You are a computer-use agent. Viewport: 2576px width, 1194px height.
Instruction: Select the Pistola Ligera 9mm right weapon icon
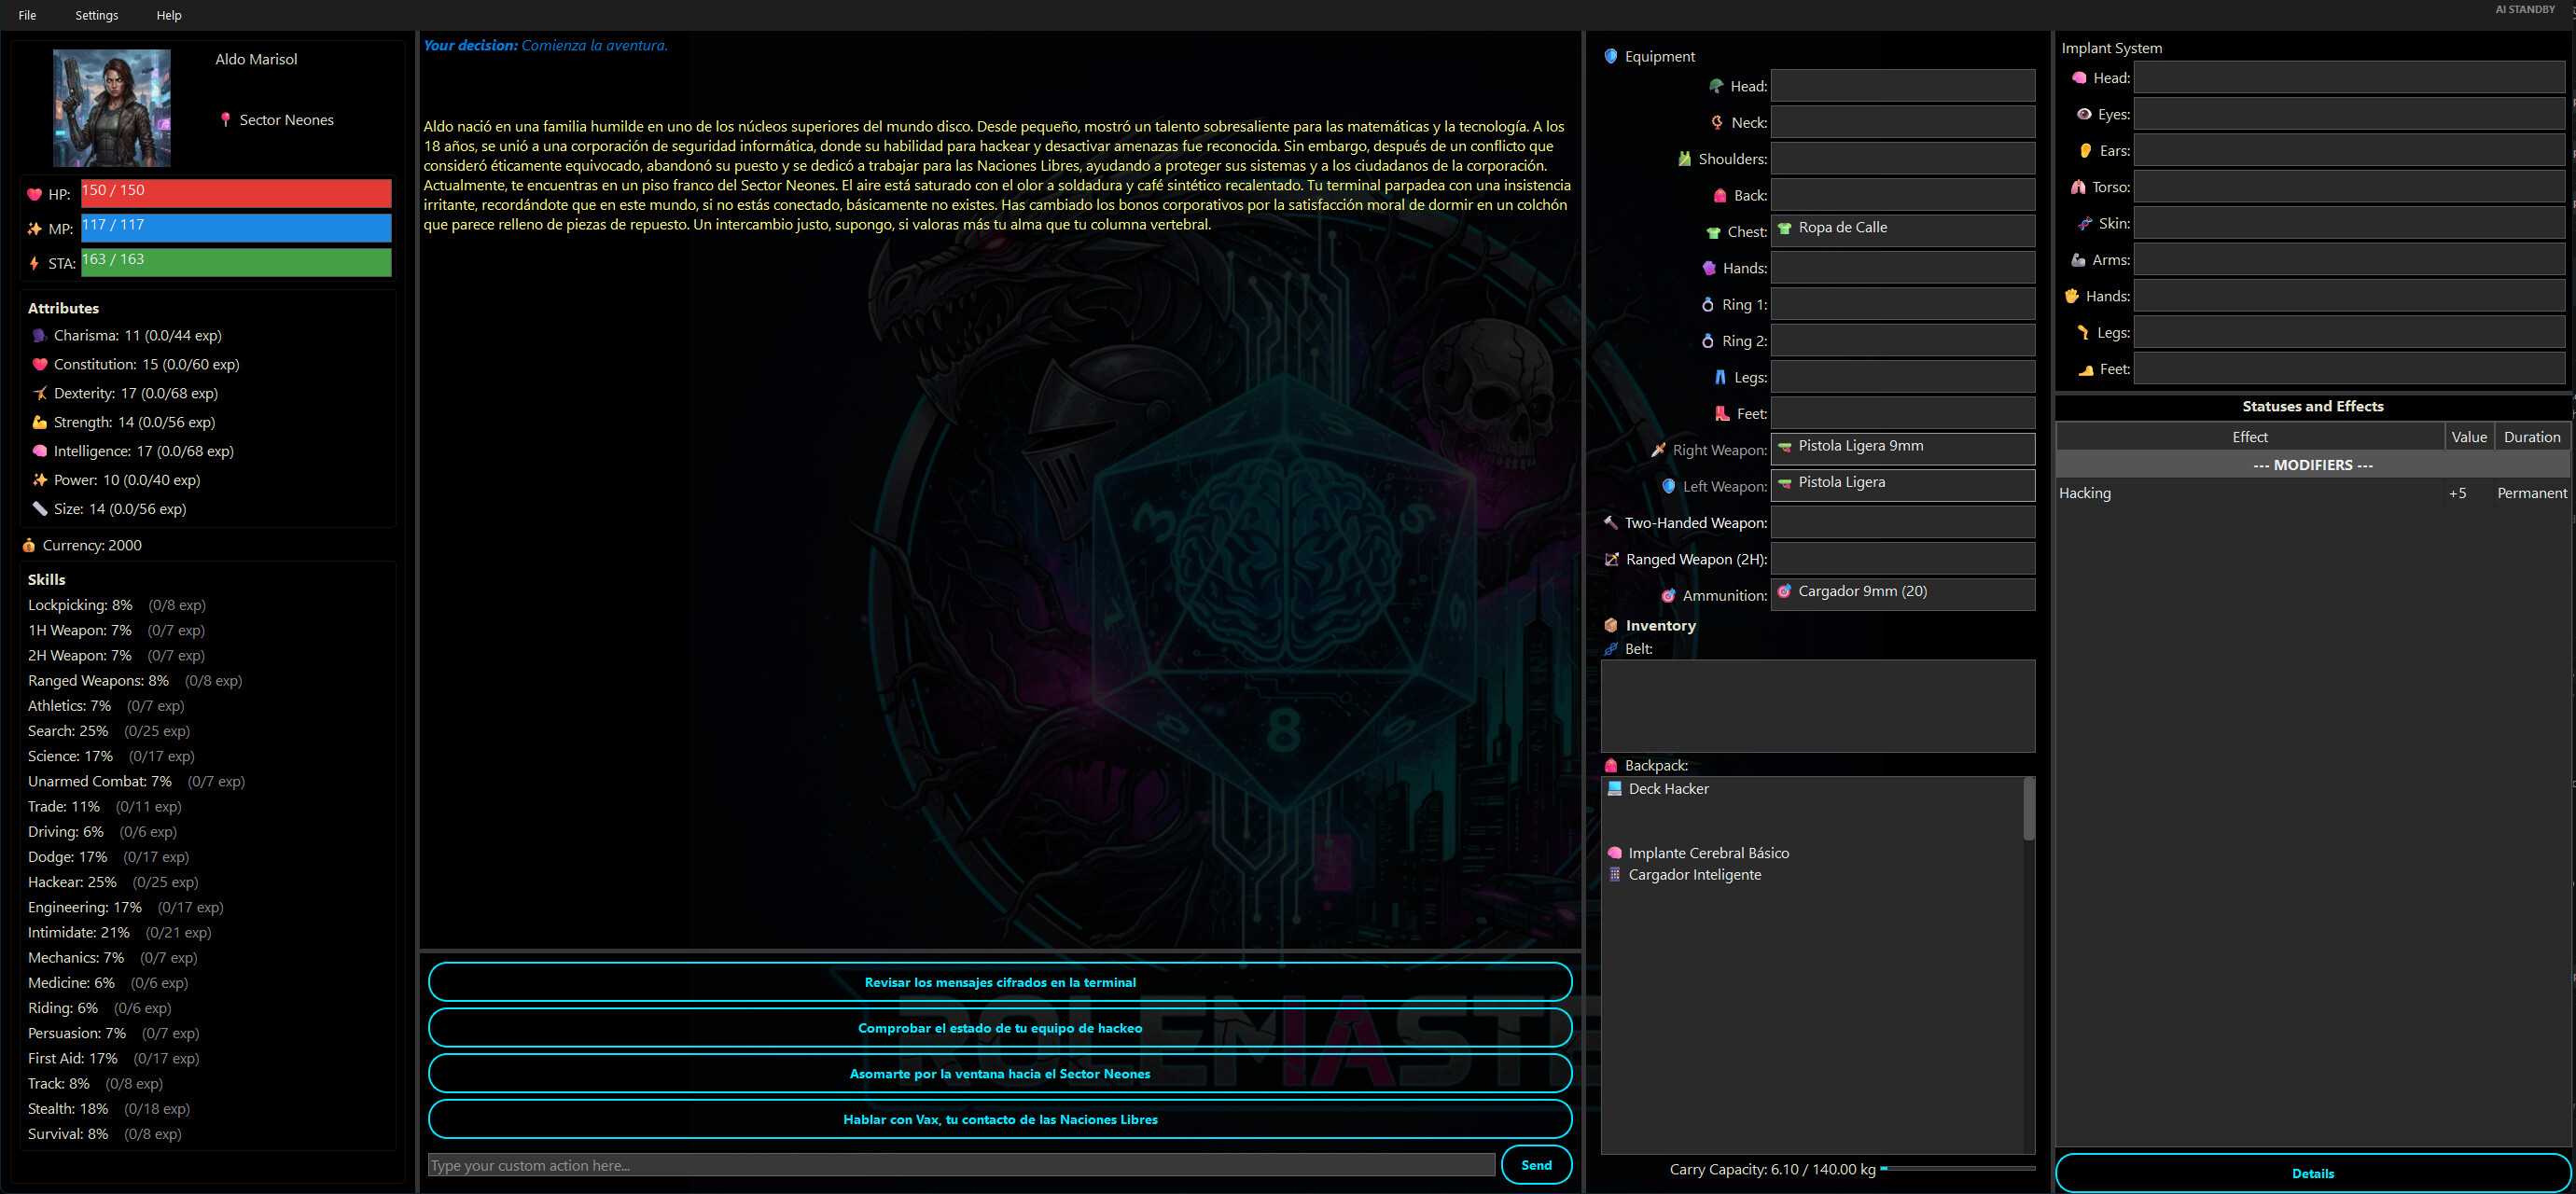click(1786, 446)
